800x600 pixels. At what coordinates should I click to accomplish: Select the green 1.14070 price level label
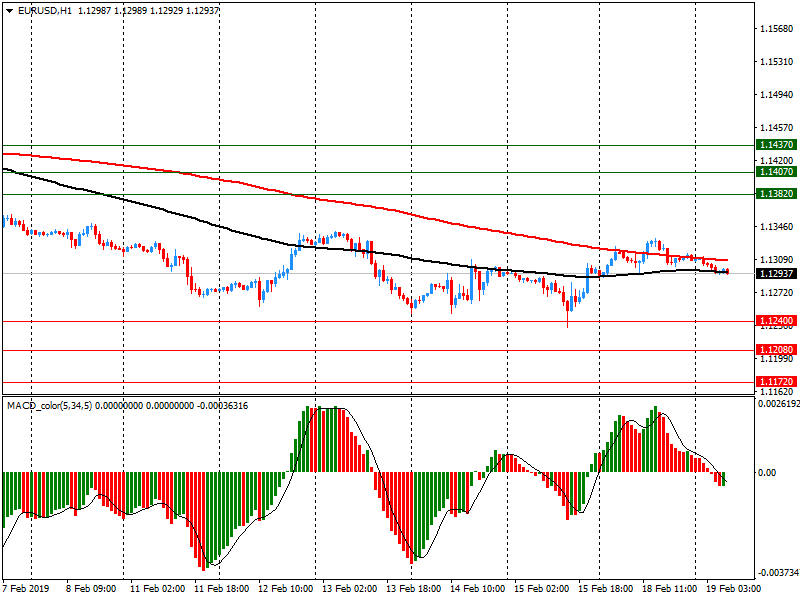pos(776,172)
